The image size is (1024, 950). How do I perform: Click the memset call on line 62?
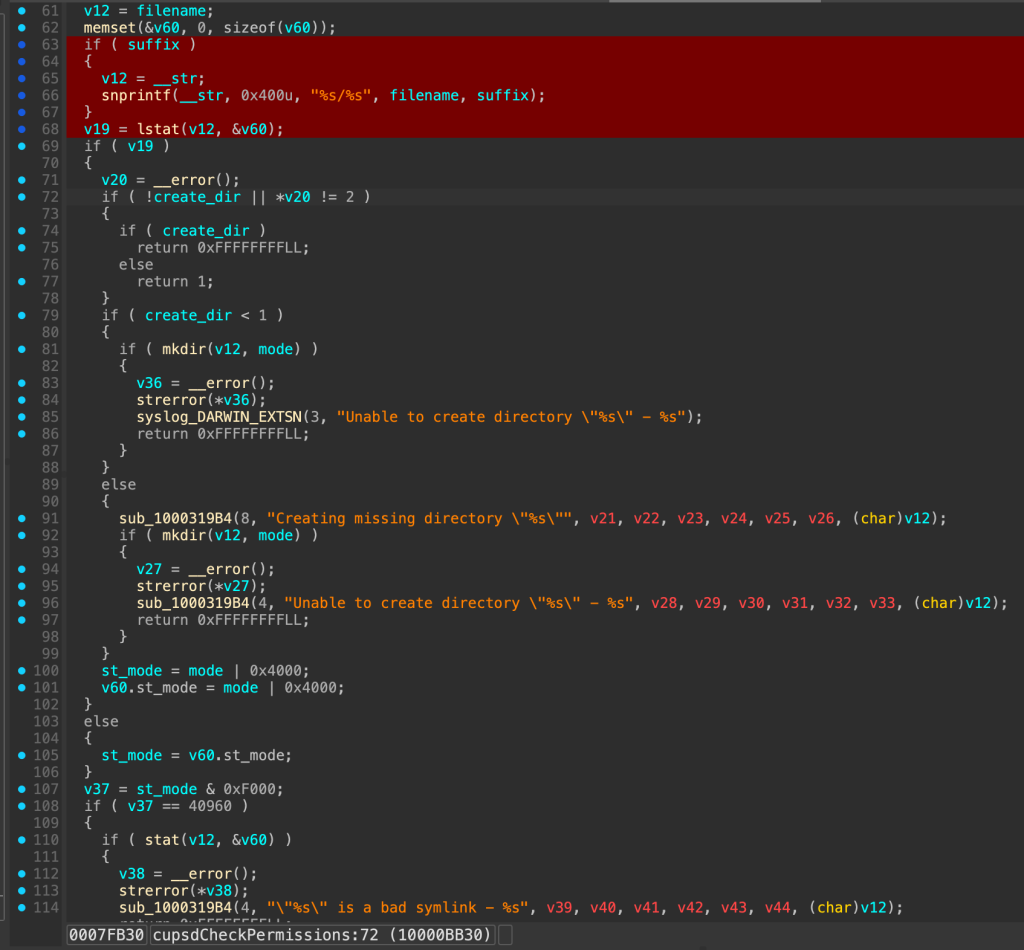(109, 27)
